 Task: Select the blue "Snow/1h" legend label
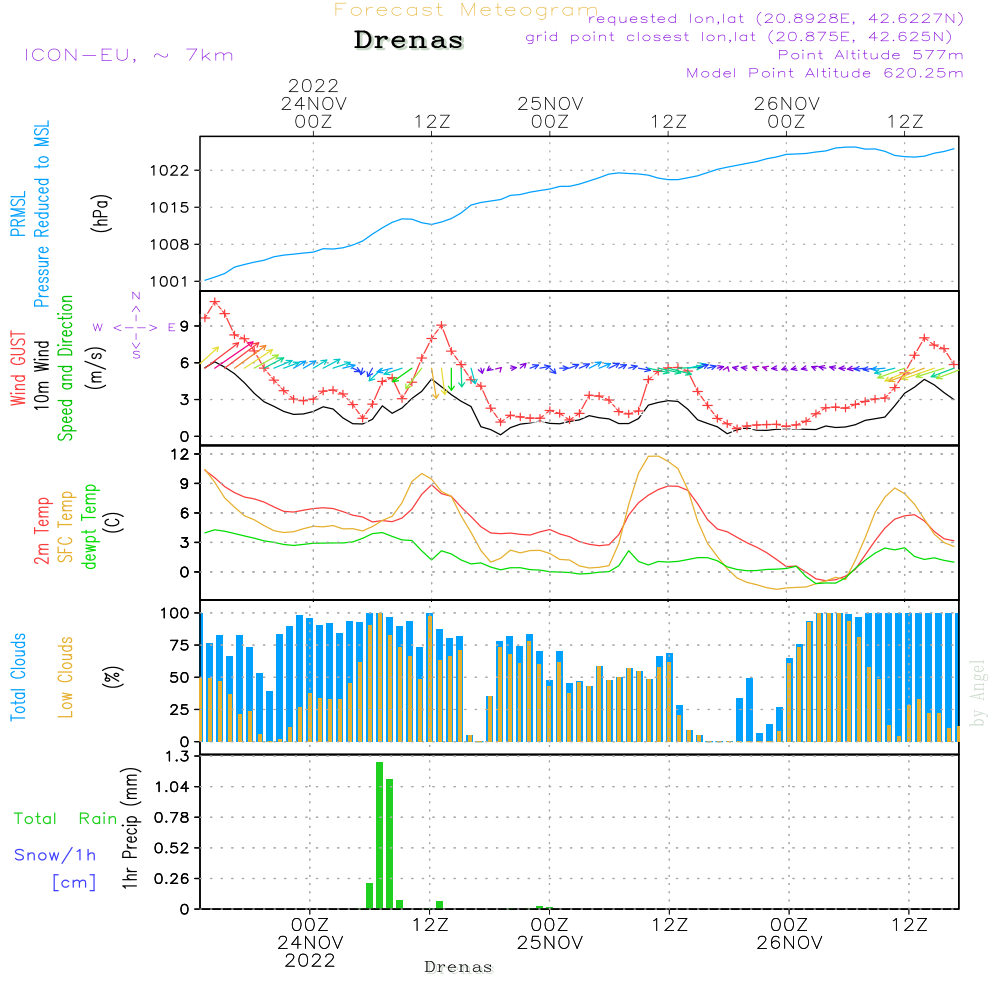coord(55,855)
